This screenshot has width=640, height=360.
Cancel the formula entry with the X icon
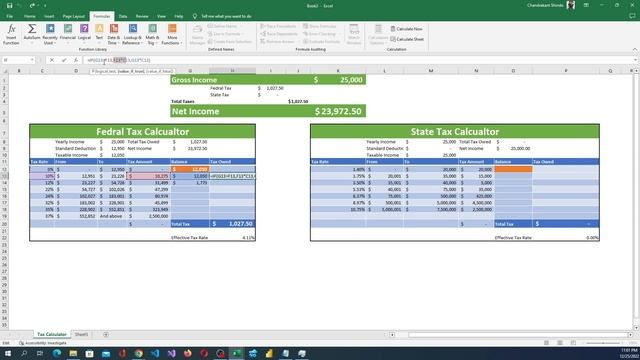coord(52,60)
